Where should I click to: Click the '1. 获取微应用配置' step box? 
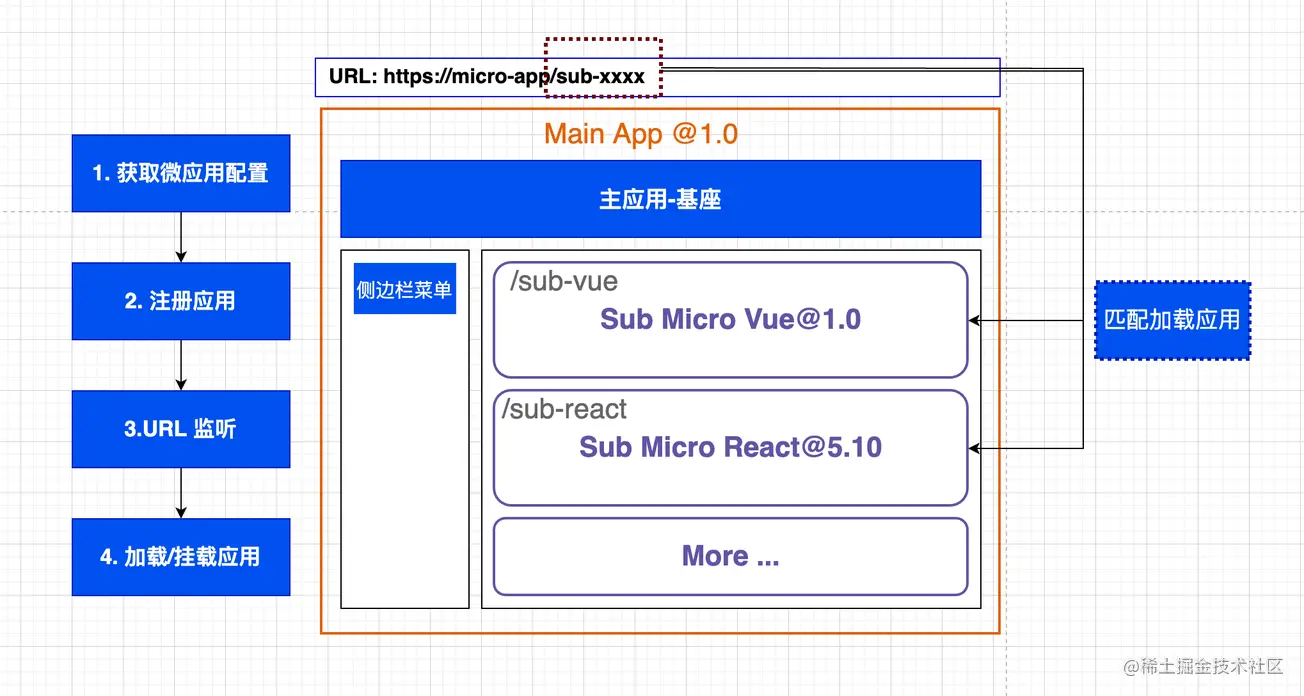click(181, 173)
